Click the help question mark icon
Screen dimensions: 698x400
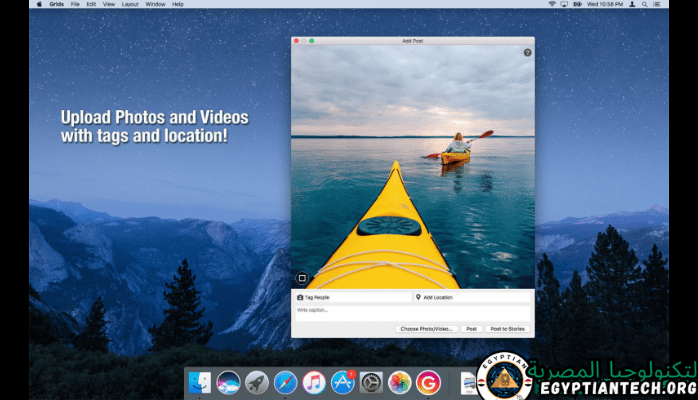tap(527, 52)
